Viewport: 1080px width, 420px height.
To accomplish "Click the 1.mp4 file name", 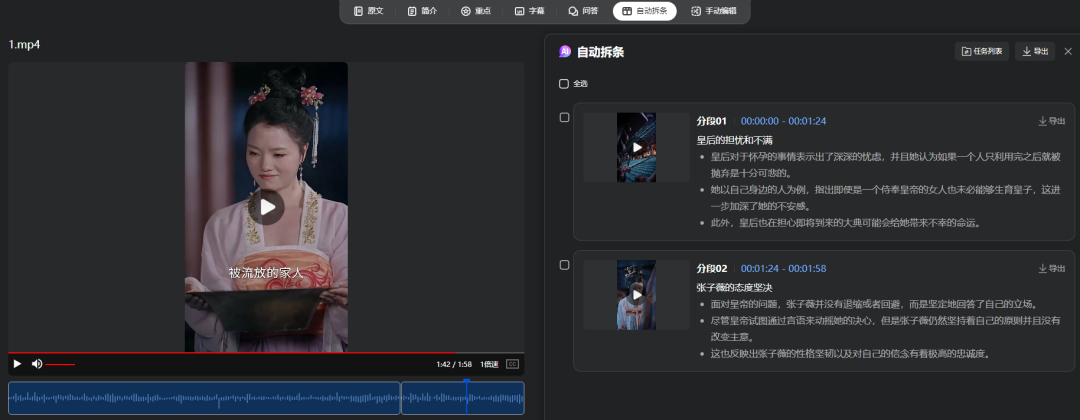I will [x=24, y=45].
